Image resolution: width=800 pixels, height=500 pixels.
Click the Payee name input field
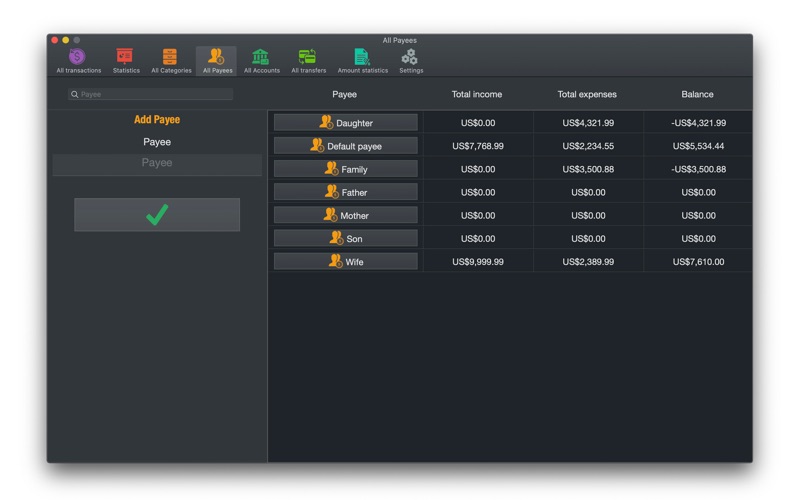coord(157,164)
